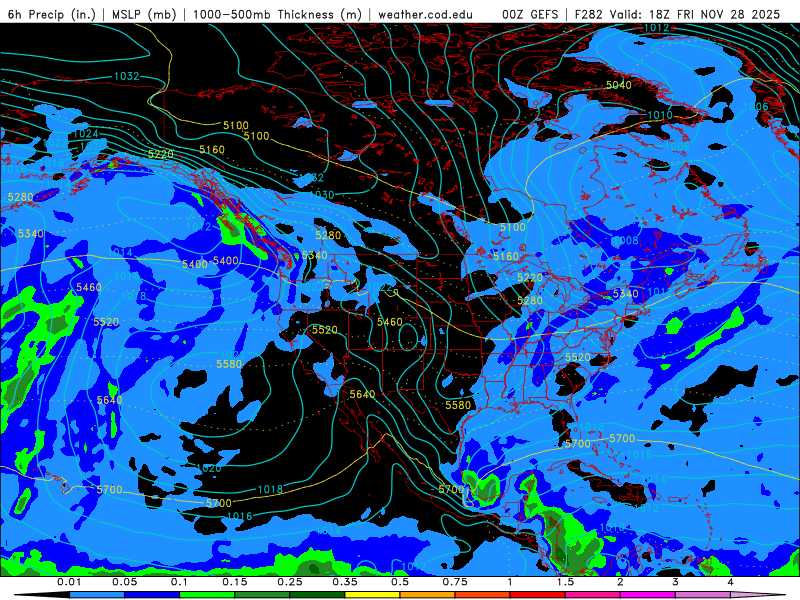
Task: Click the bright green 0.1 precip legend swatch
Action: coord(207,595)
